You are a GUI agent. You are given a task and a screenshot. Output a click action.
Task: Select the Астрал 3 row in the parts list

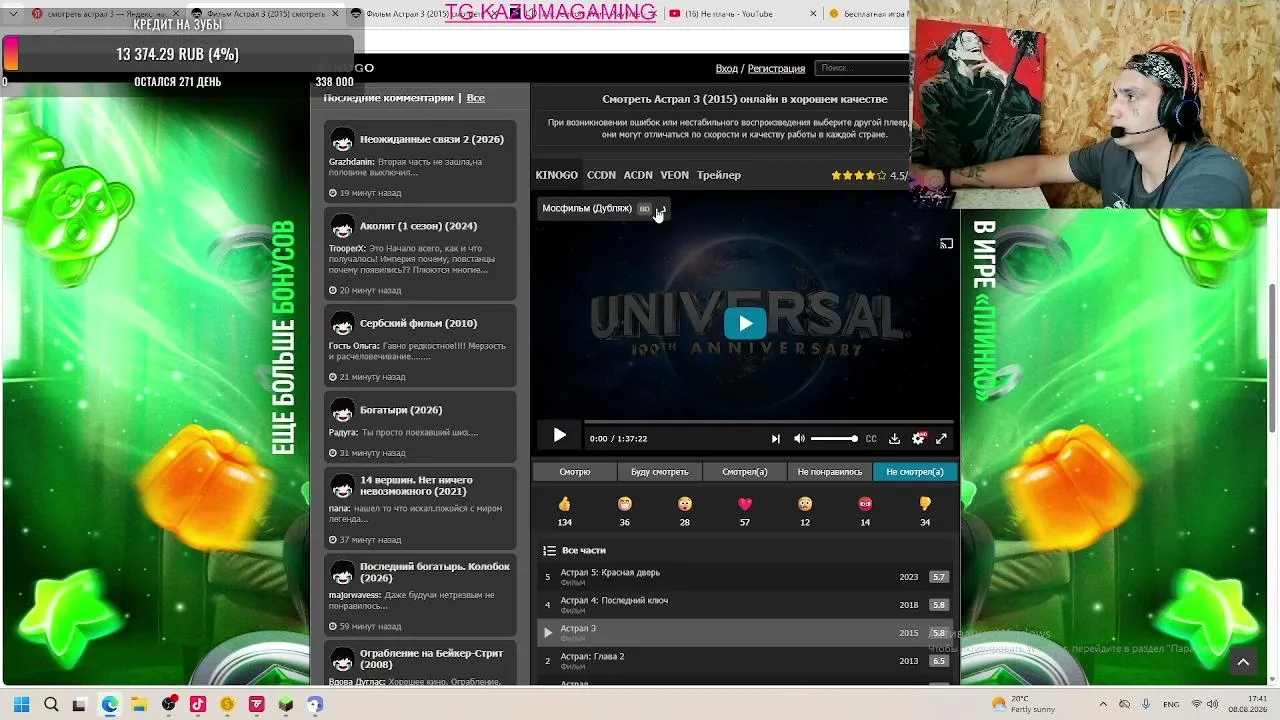click(x=745, y=633)
